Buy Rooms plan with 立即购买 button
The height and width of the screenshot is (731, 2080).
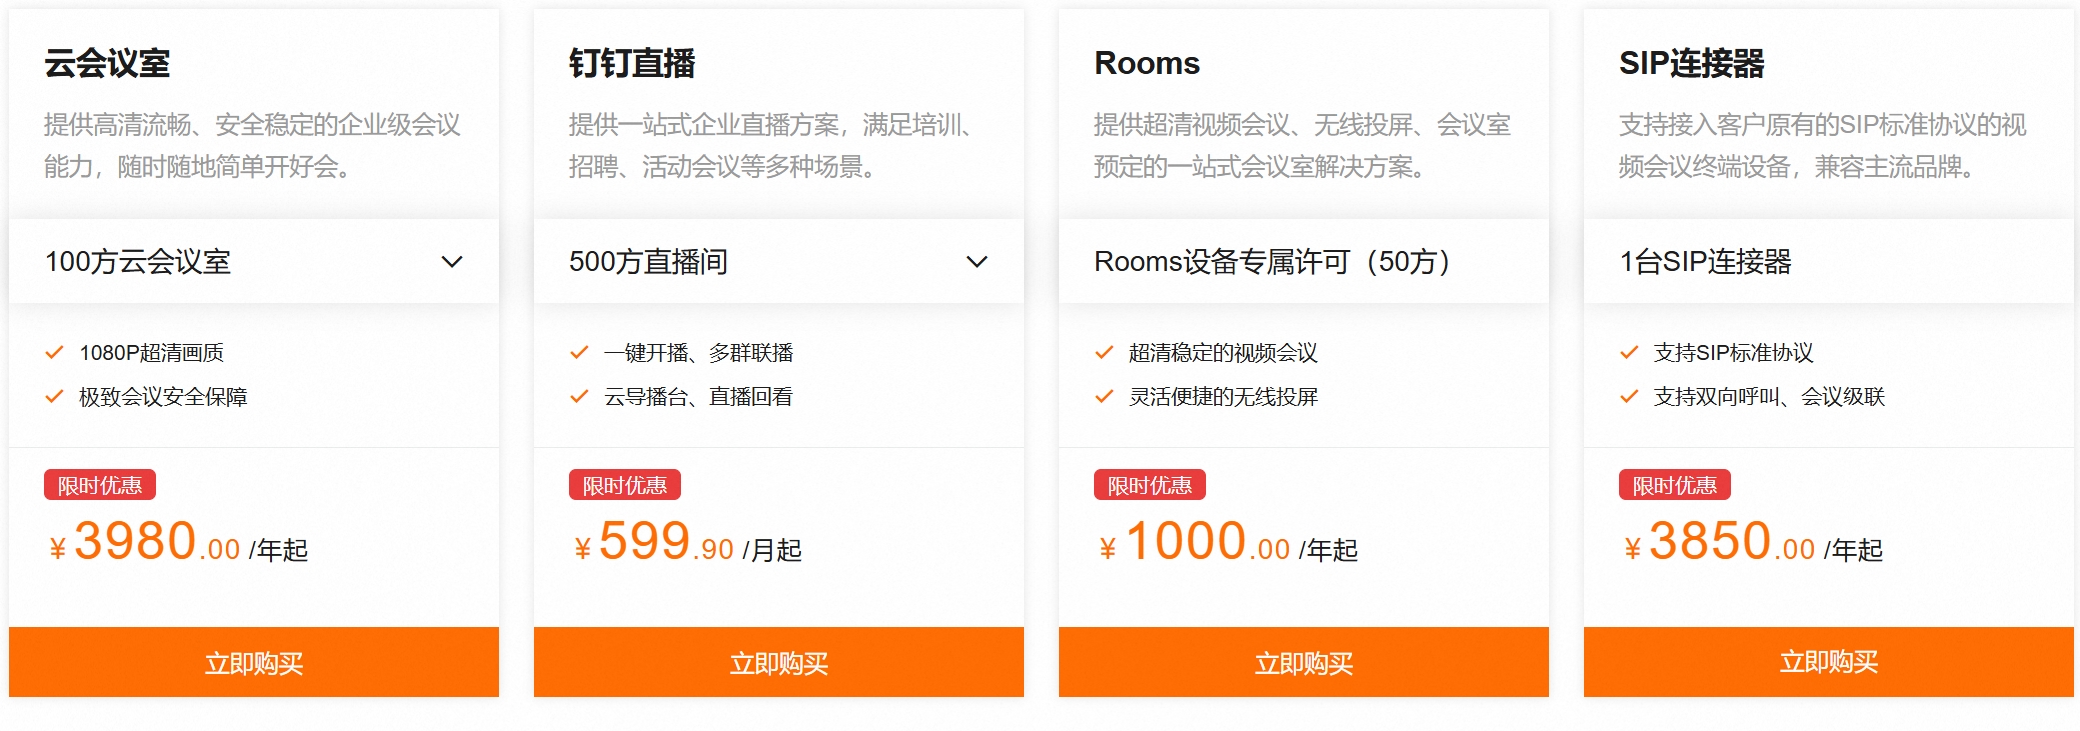coord(1304,662)
